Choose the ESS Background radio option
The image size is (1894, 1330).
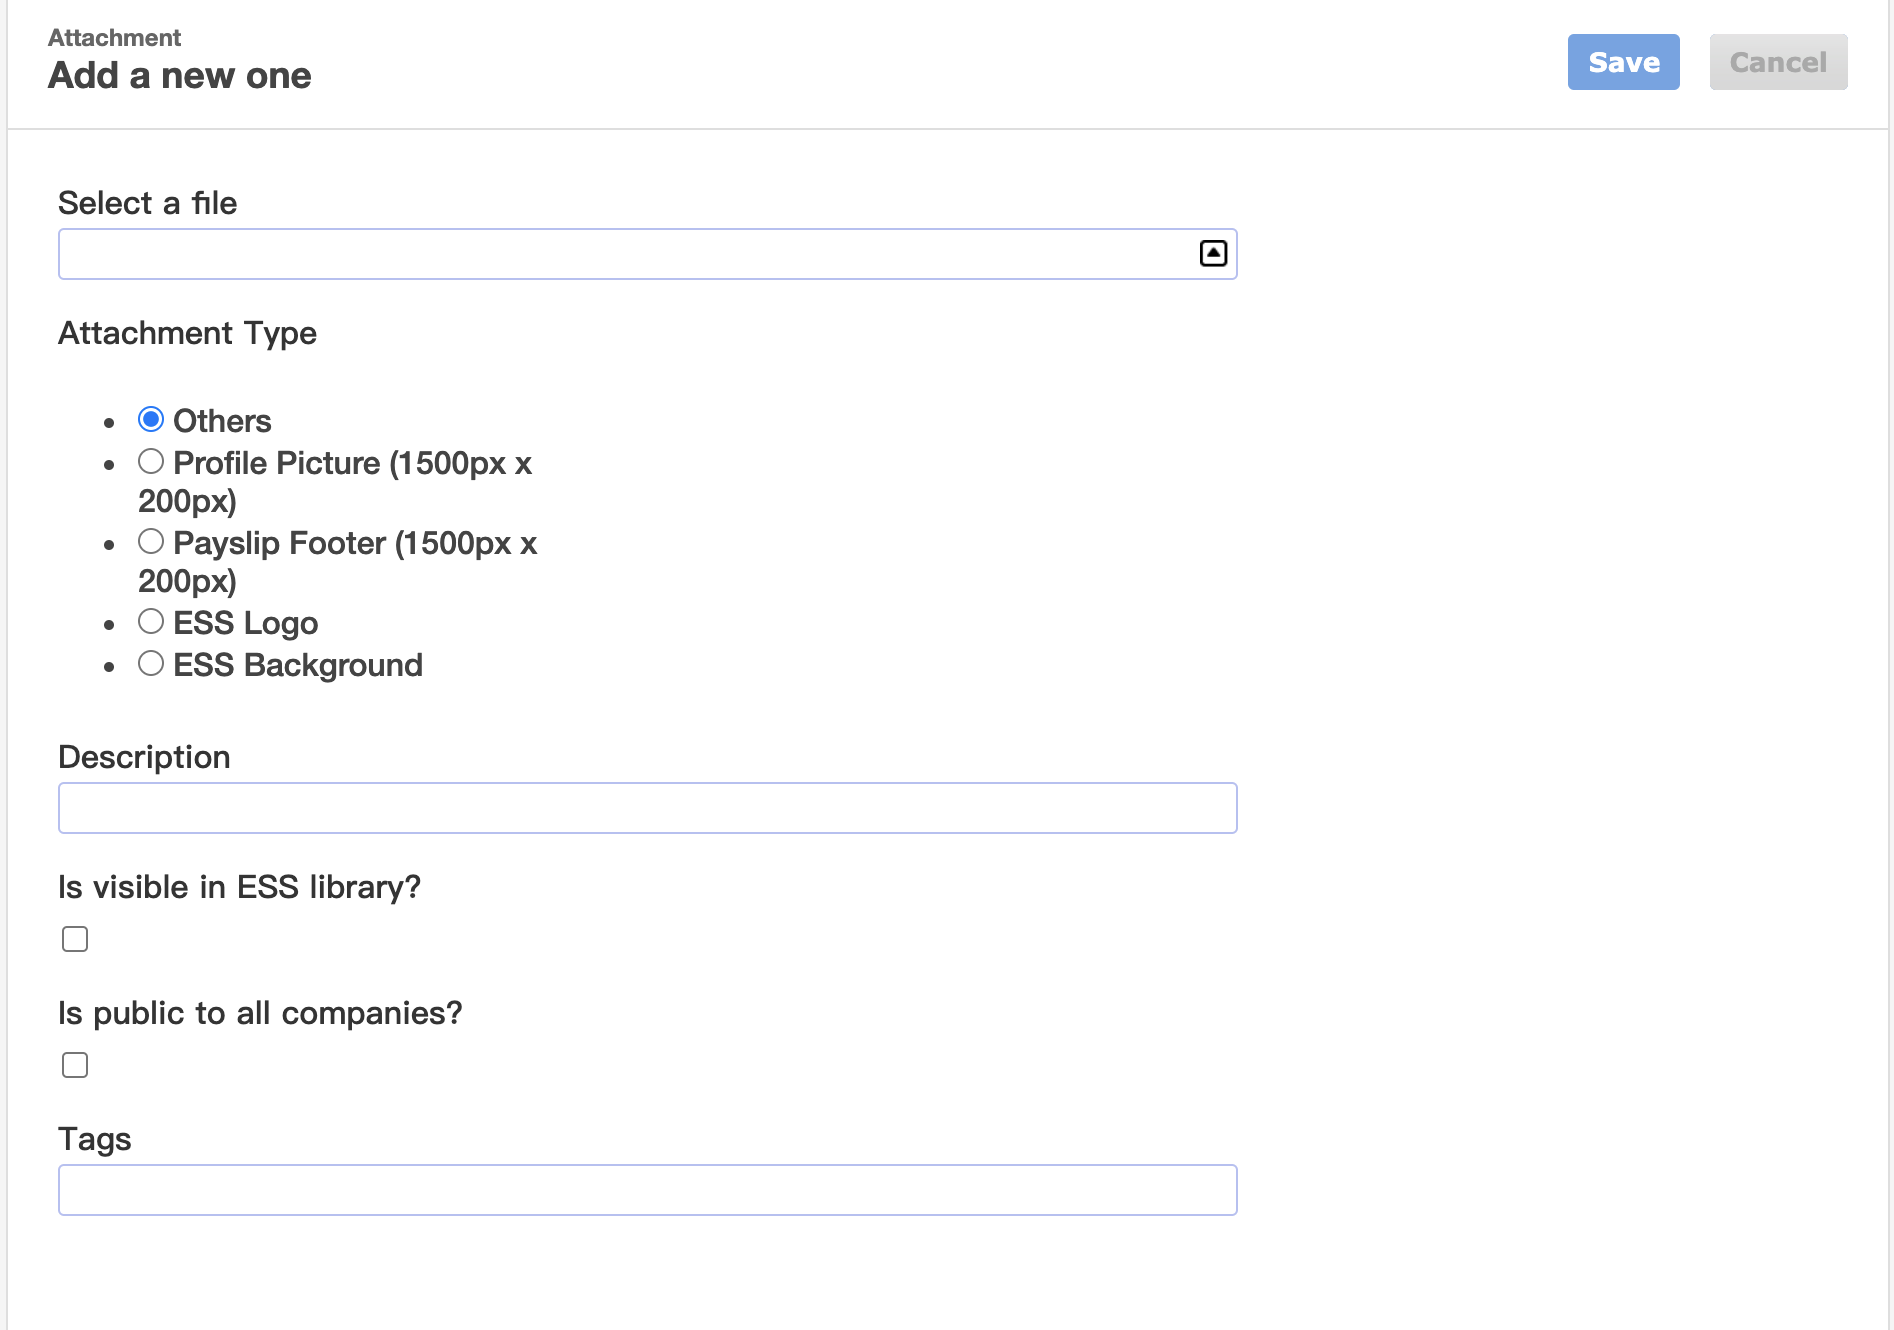tap(151, 663)
